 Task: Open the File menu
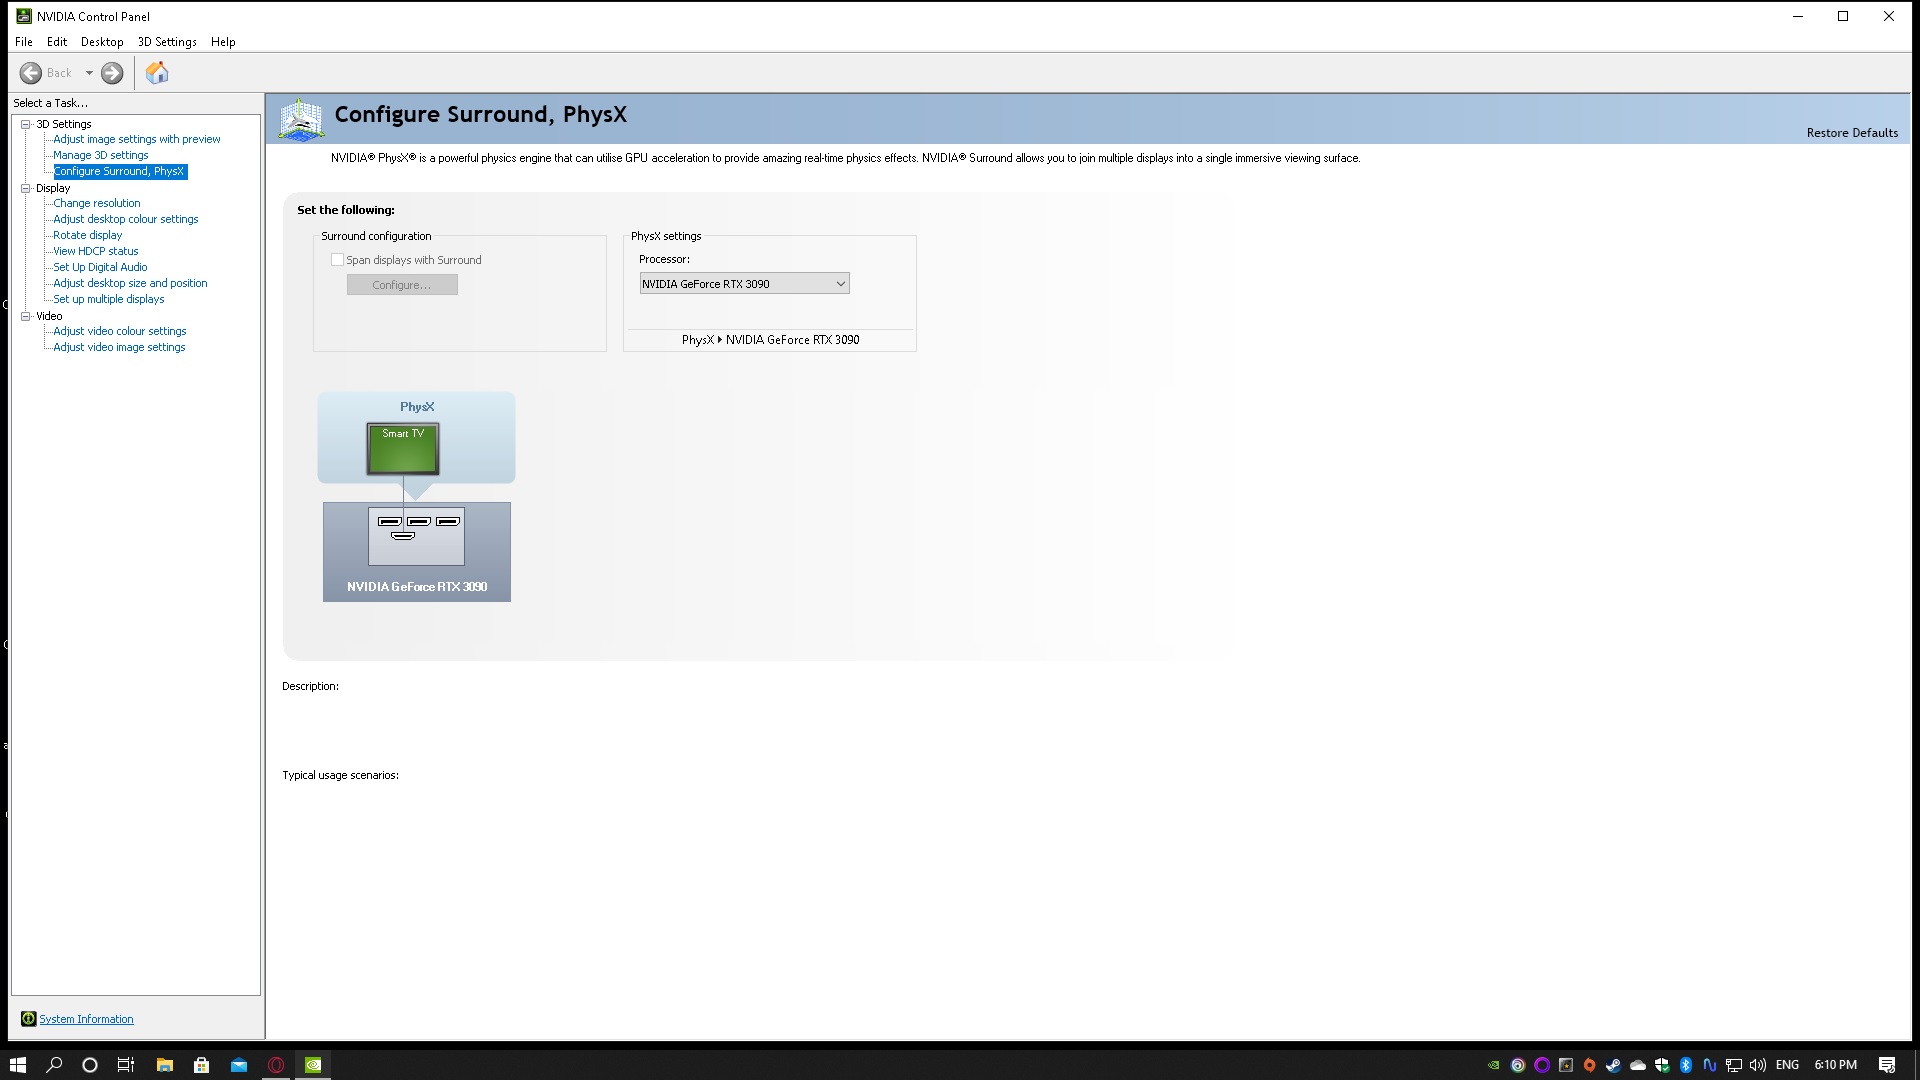pos(24,42)
